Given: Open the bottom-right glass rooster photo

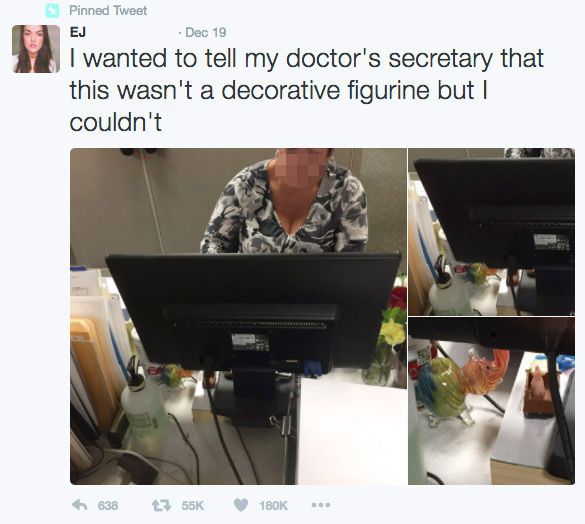Looking at the screenshot, I should click(x=491, y=401).
